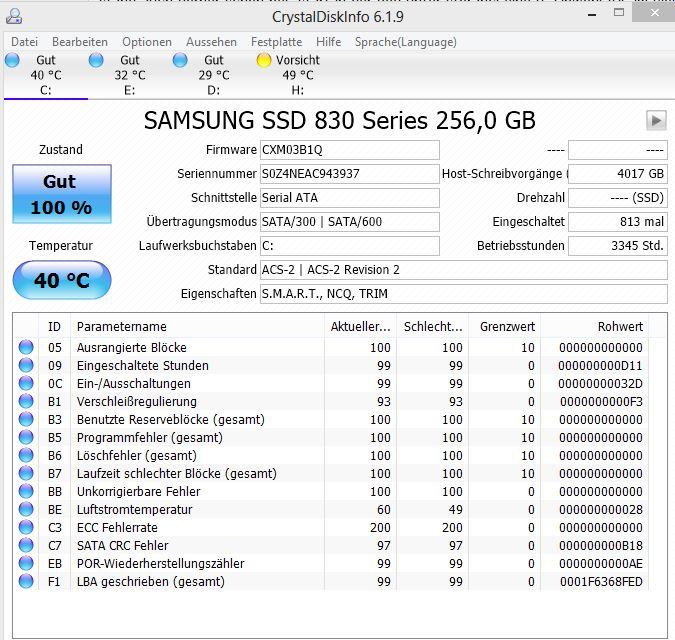The image size is (675, 640).
Task: Open the Festplatte menu
Action: (x=276, y=42)
